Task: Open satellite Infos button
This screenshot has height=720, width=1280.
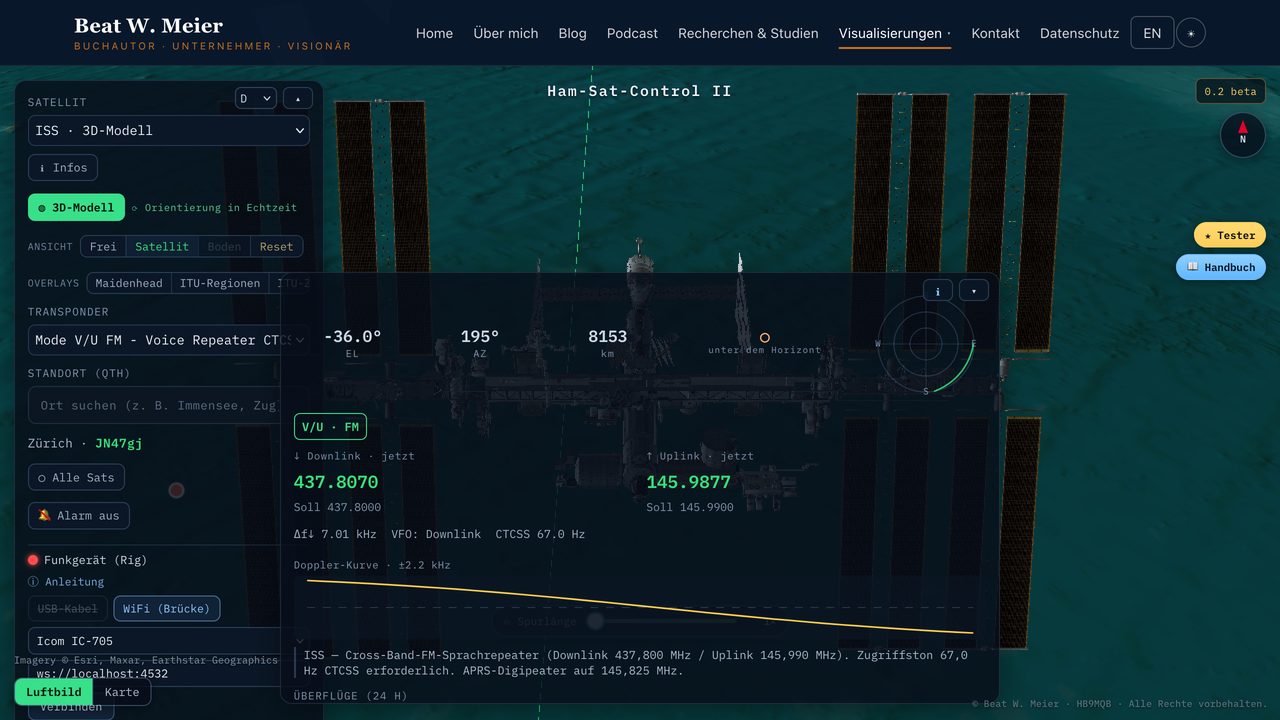Action: [x=63, y=168]
